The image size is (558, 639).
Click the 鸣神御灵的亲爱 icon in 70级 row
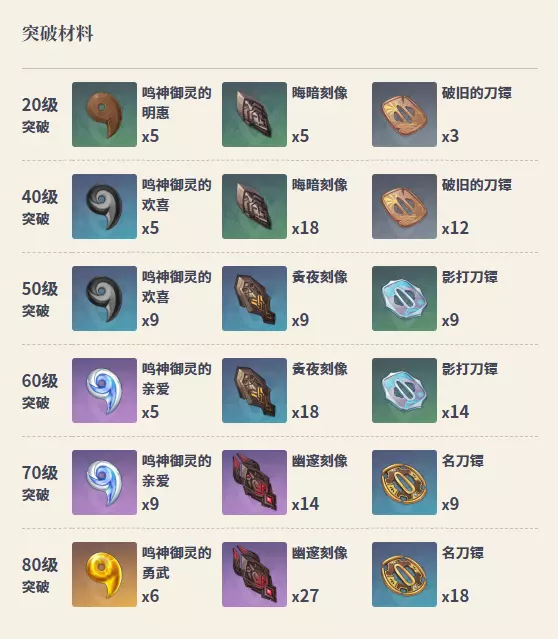(104, 483)
